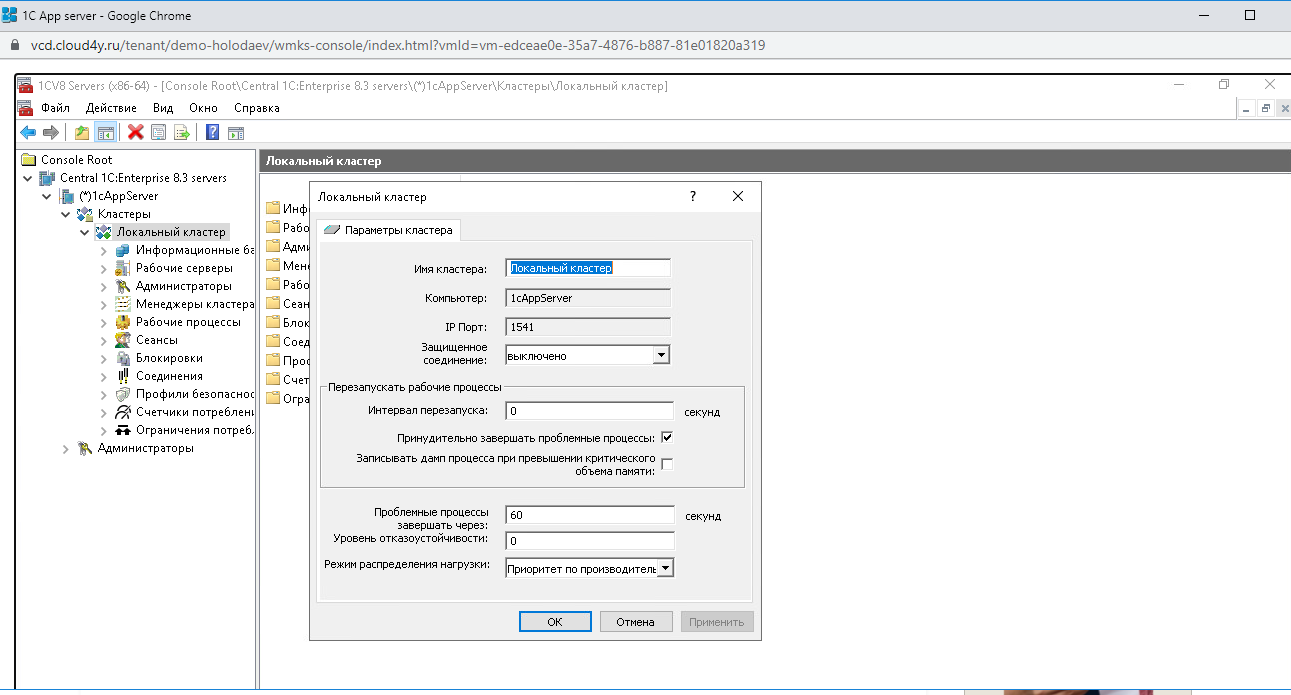This screenshot has width=1291, height=695.
Task: Click the IP Порт field showing 1541
Action: point(588,326)
